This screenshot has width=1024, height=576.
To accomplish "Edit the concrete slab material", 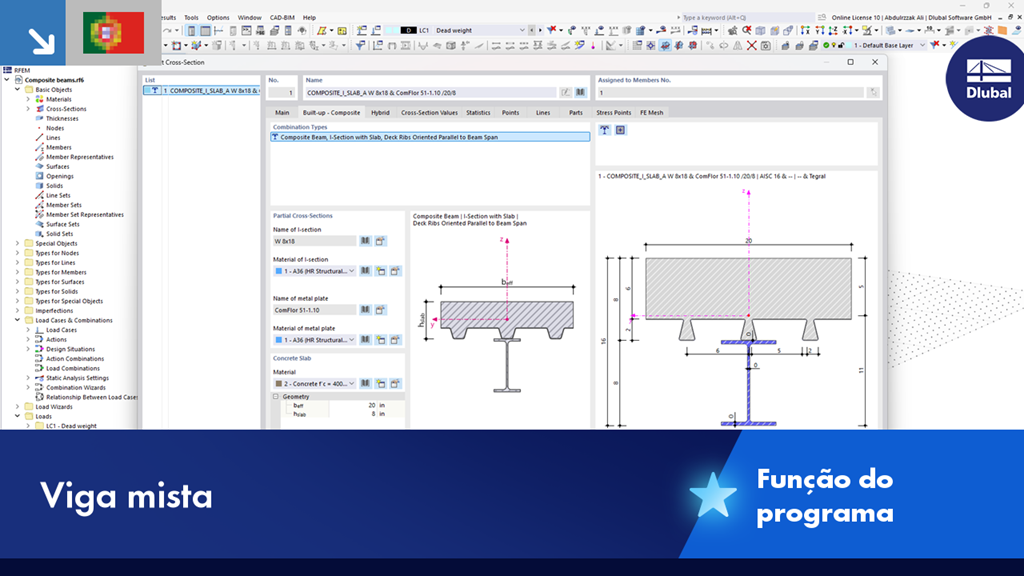I will pyautogui.click(x=395, y=383).
